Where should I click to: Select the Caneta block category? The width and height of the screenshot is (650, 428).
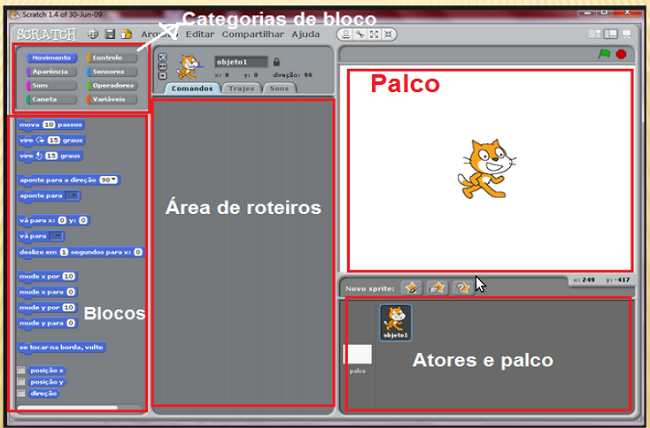click(x=52, y=99)
